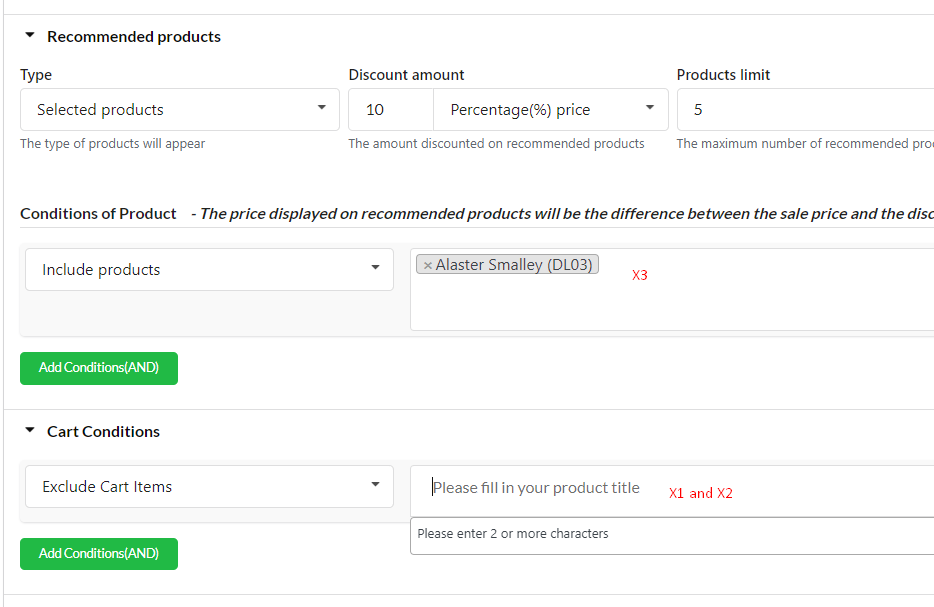Open the Selected products type dropdown
The height and width of the screenshot is (607, 934).
[x=179, y=110]
